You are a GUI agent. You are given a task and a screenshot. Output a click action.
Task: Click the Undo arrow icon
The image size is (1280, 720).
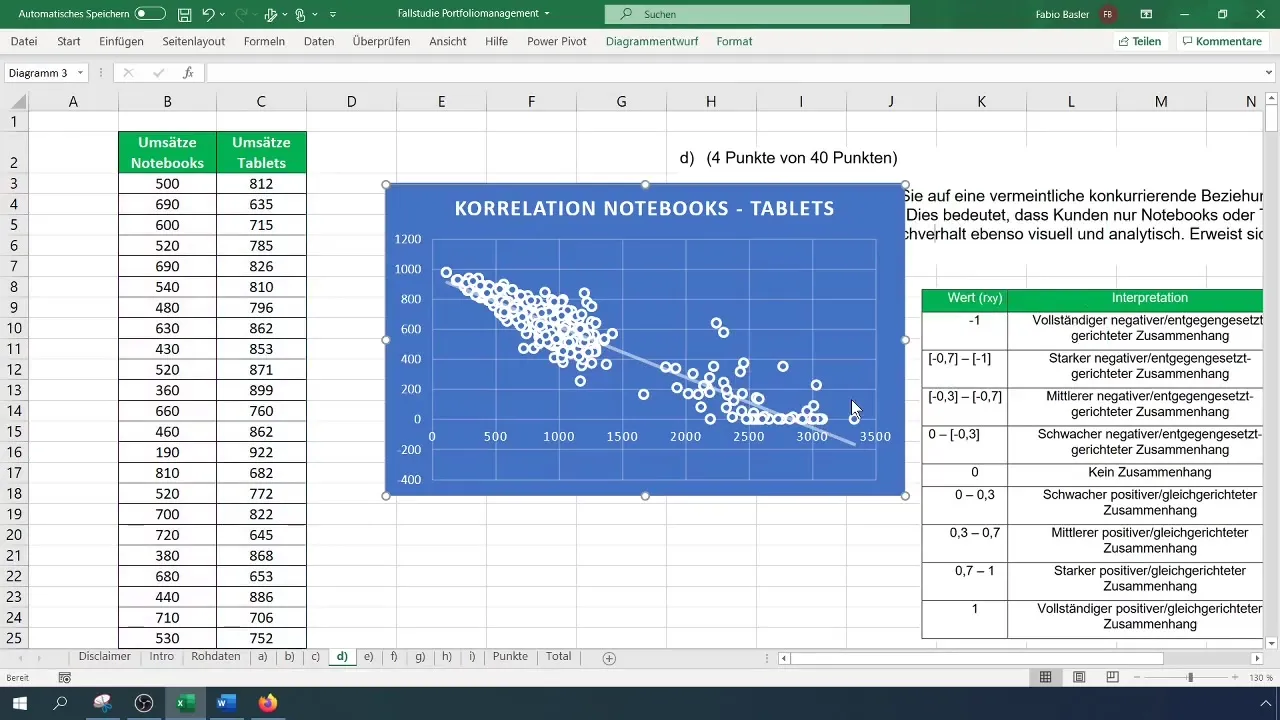tap(208, 15)
